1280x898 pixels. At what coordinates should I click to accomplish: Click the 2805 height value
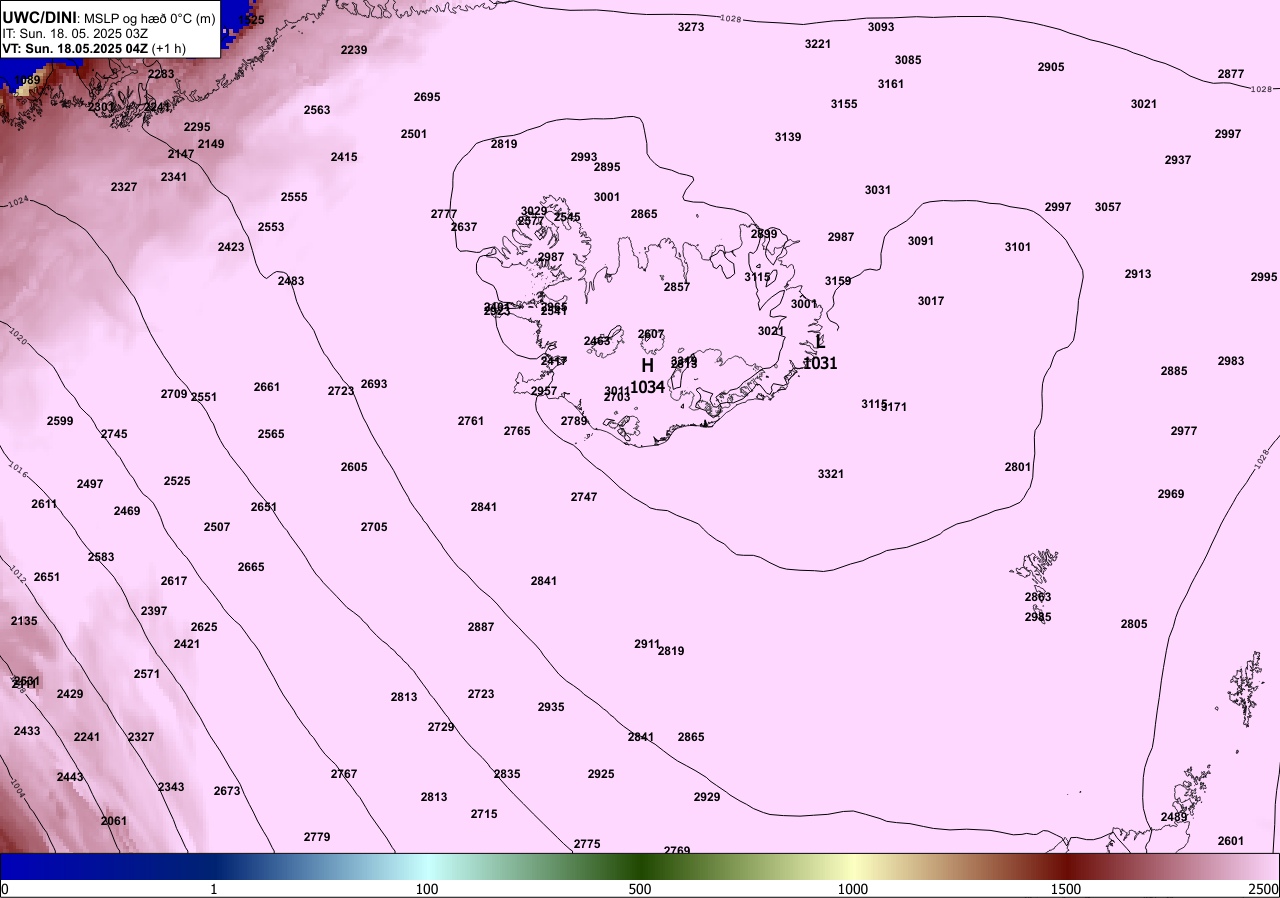(1134, 624)
